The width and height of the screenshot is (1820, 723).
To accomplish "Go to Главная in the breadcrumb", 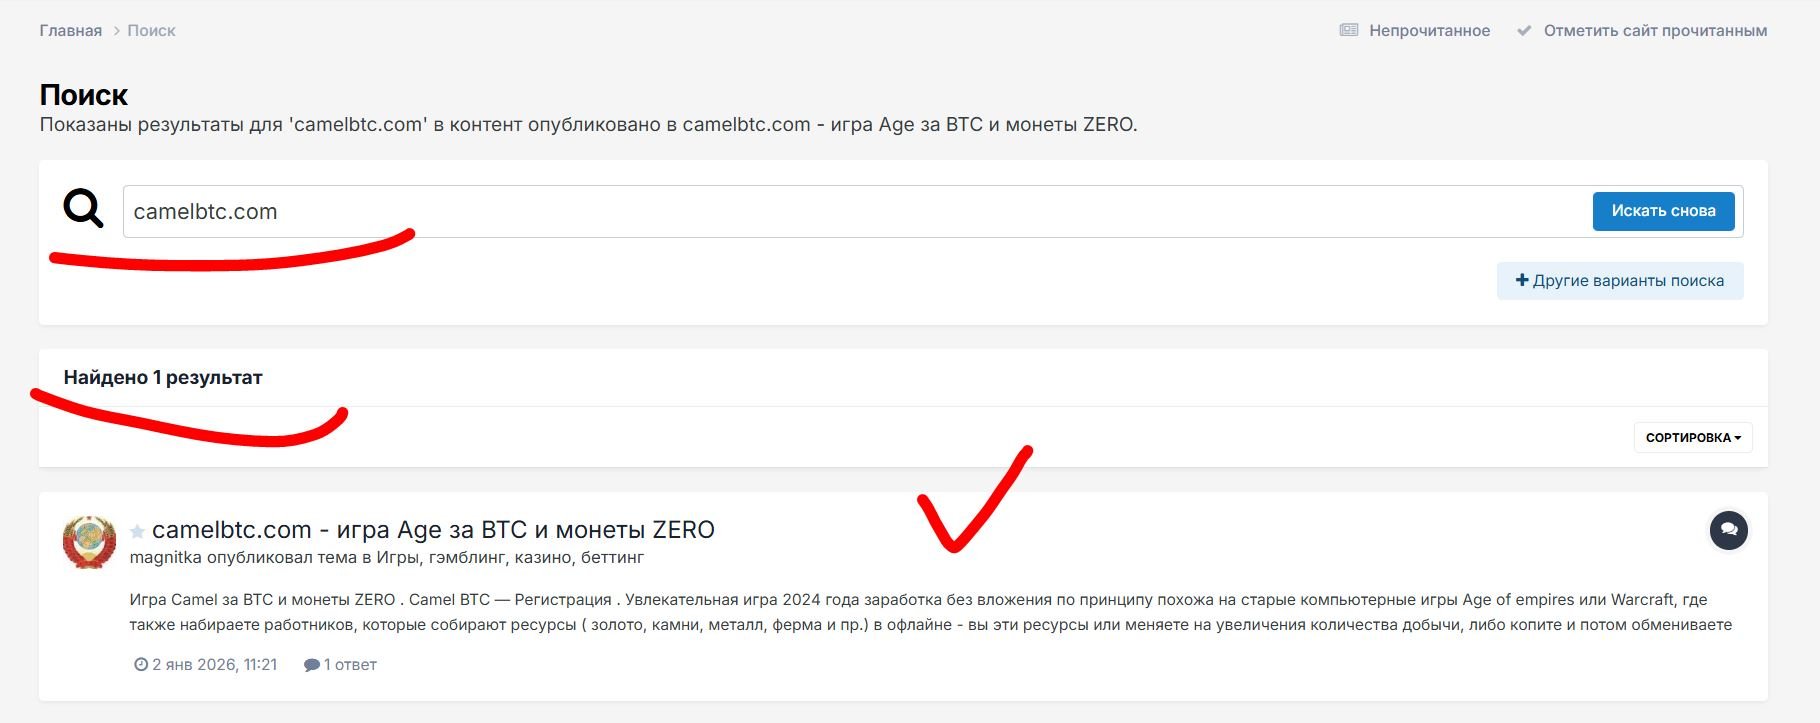I will [70, 31].
